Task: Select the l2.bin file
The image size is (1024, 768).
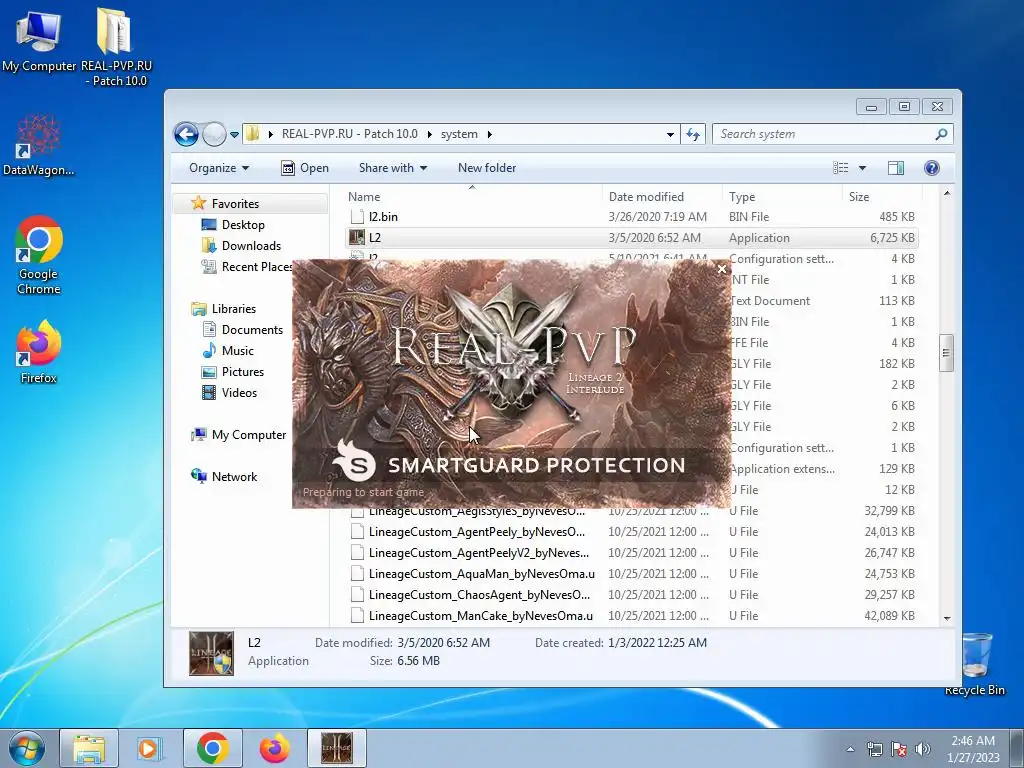Action: tap(632, 217)
